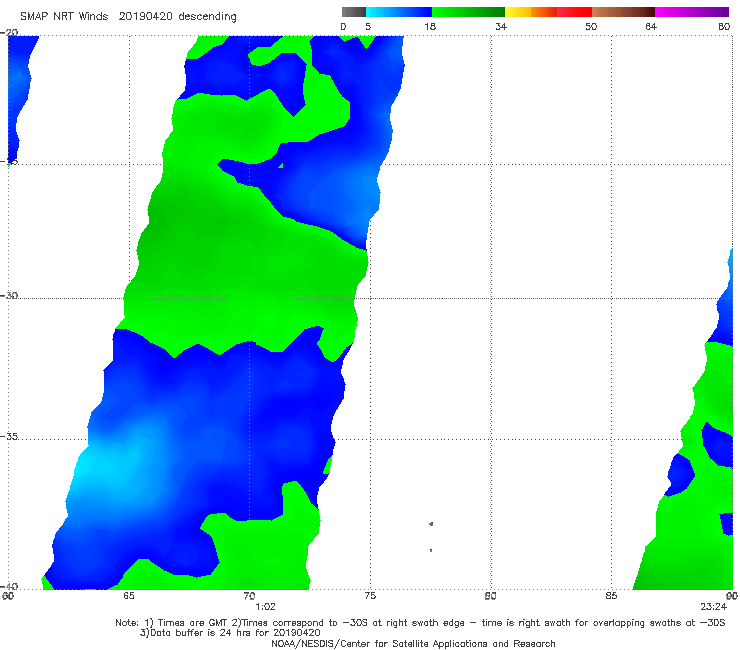Click the longitude axis label '90'
This screenshot has width=740, height=650.
(x=732, y=596)
